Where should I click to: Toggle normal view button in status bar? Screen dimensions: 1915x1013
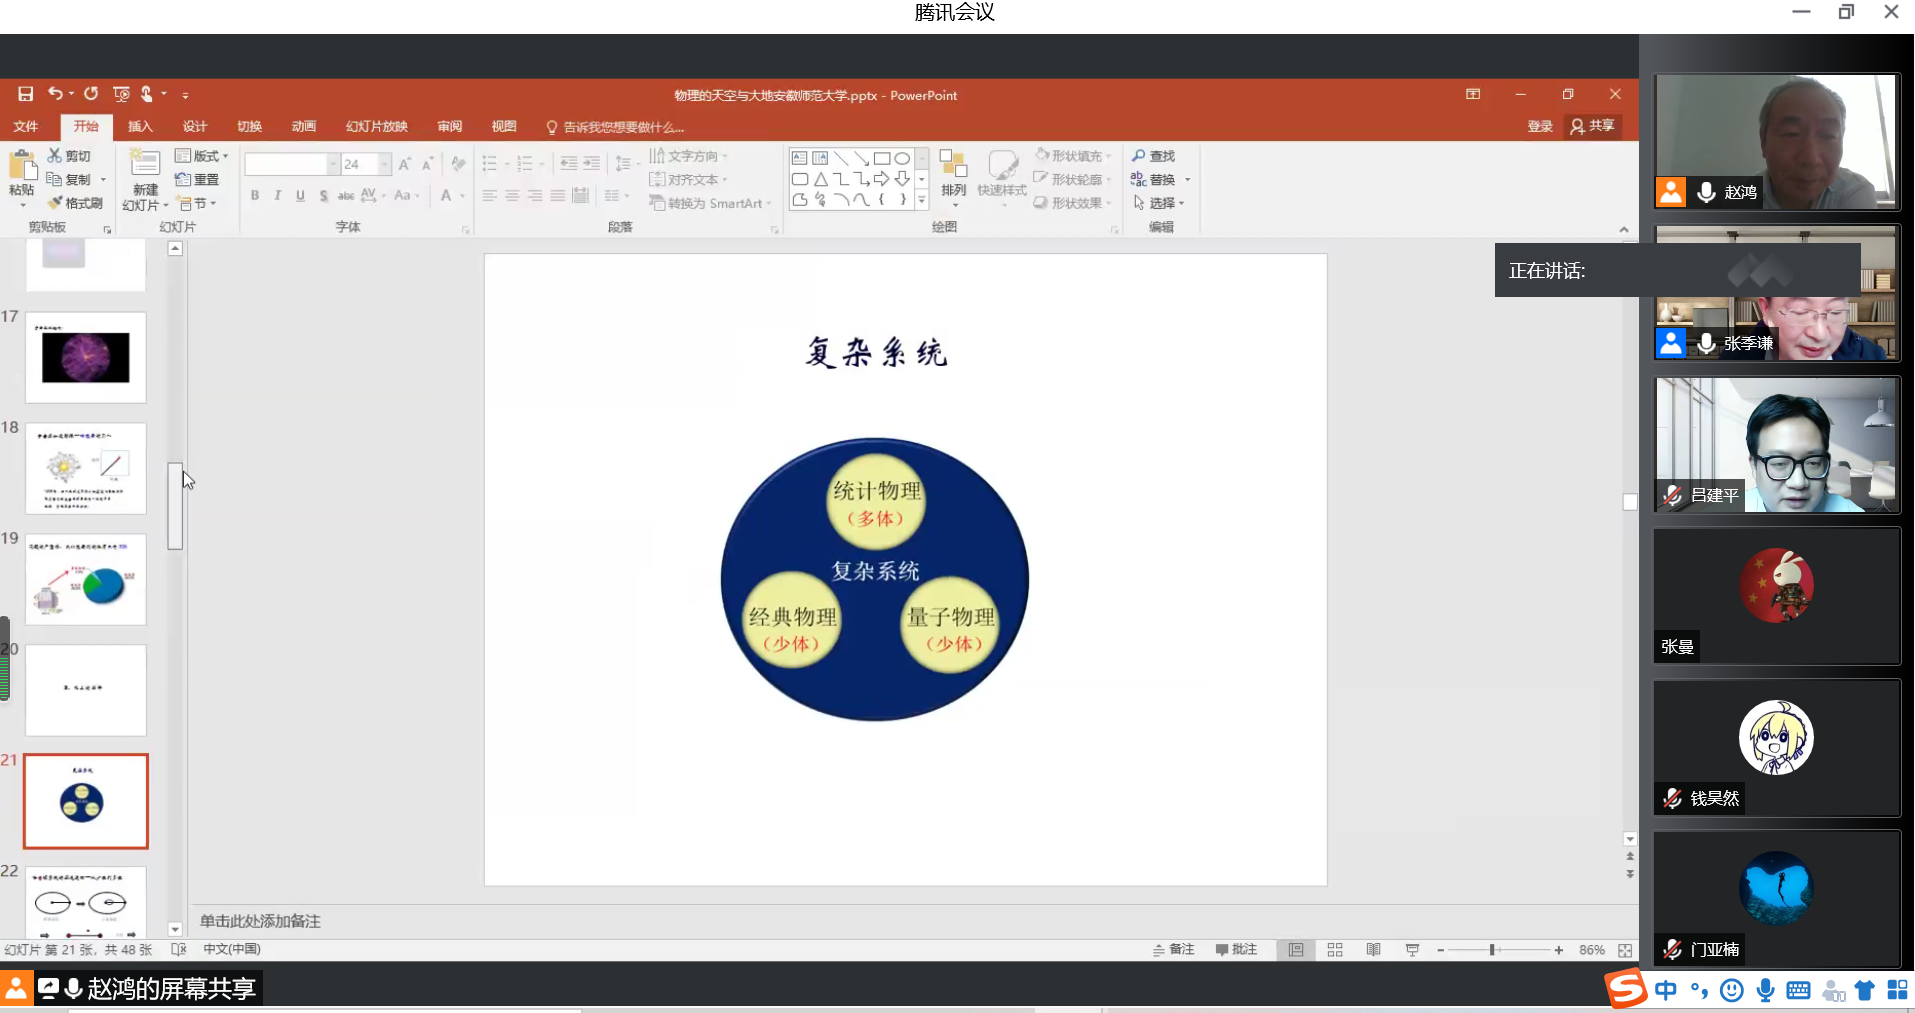[x=1296, y=950]
